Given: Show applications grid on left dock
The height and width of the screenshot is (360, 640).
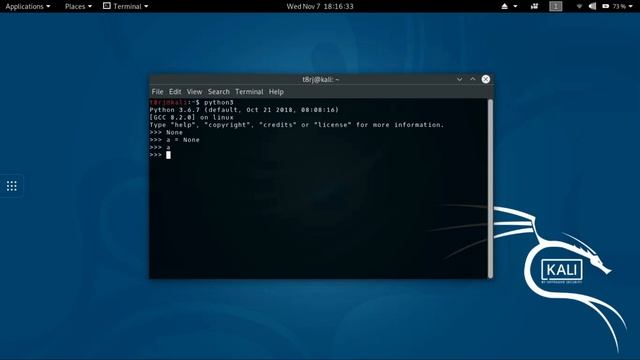Looking at the screenshot, I should (x=11, y=186).
